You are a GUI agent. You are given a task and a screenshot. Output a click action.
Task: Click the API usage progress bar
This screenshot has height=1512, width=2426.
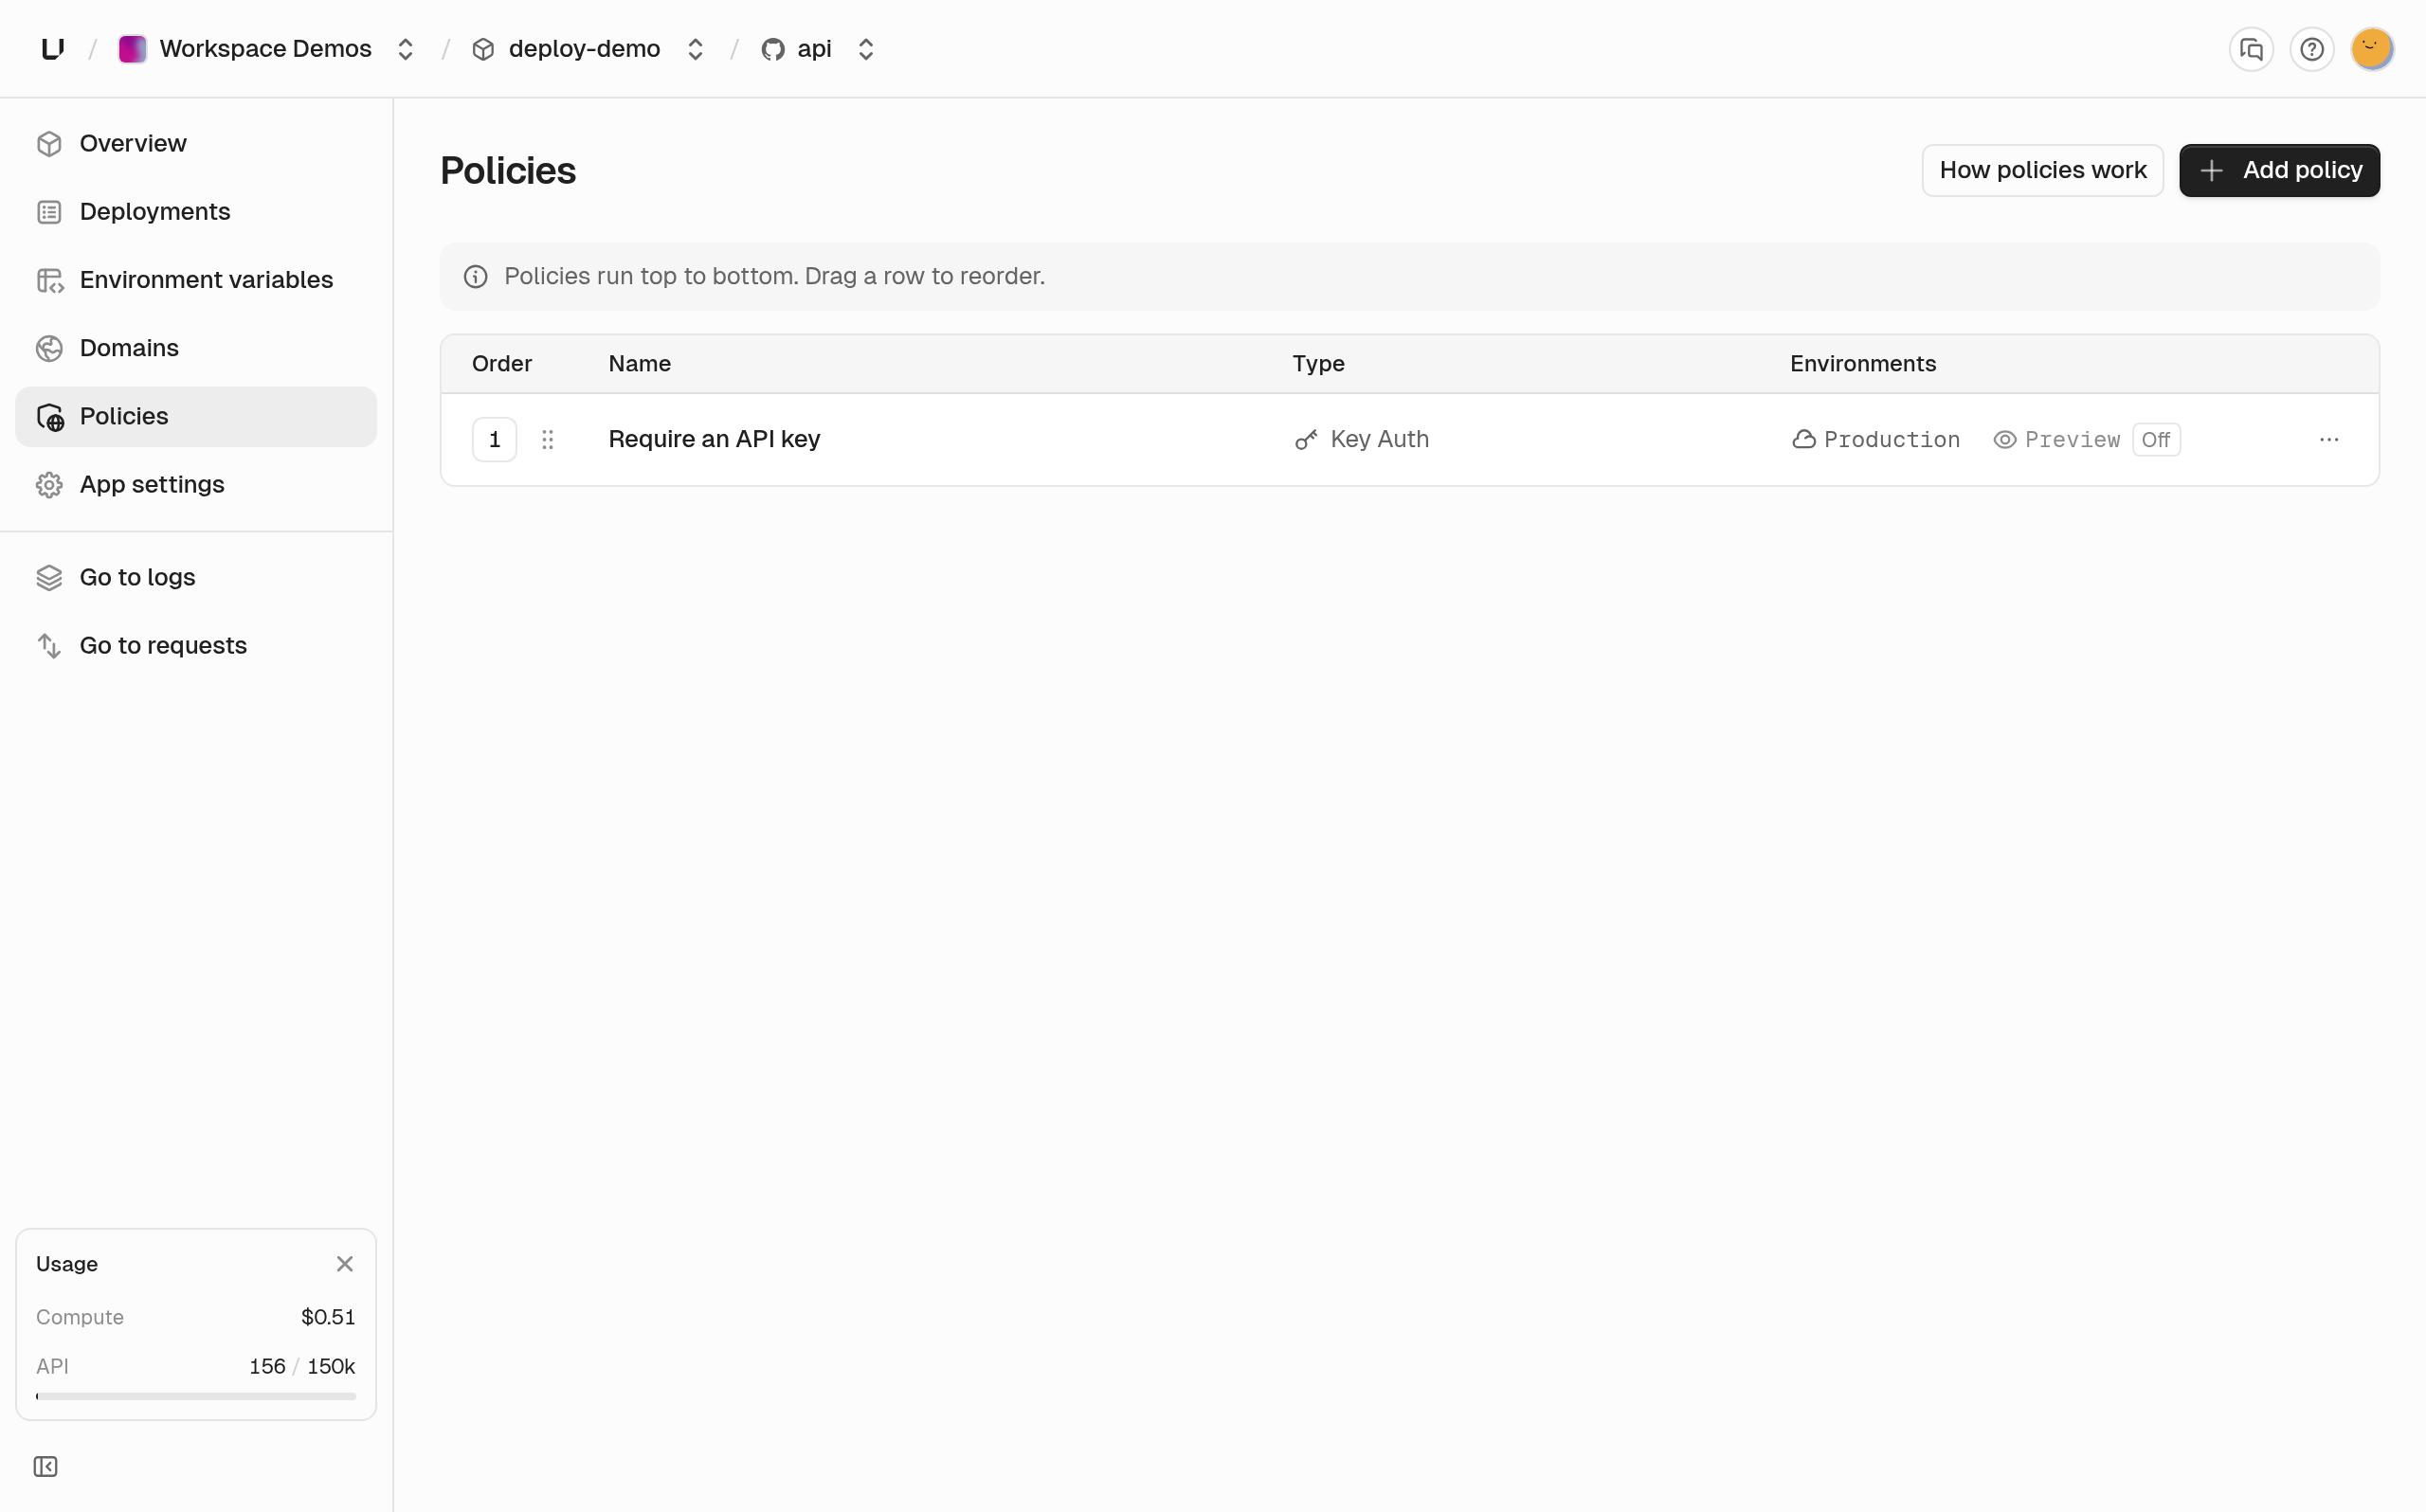(x=196, y=1397)
